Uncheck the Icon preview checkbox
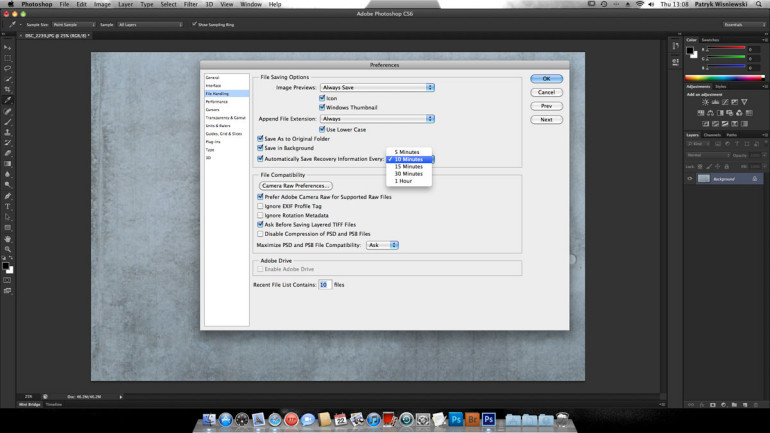The height and width of the screenshot is (433, 770). (322, 98)
